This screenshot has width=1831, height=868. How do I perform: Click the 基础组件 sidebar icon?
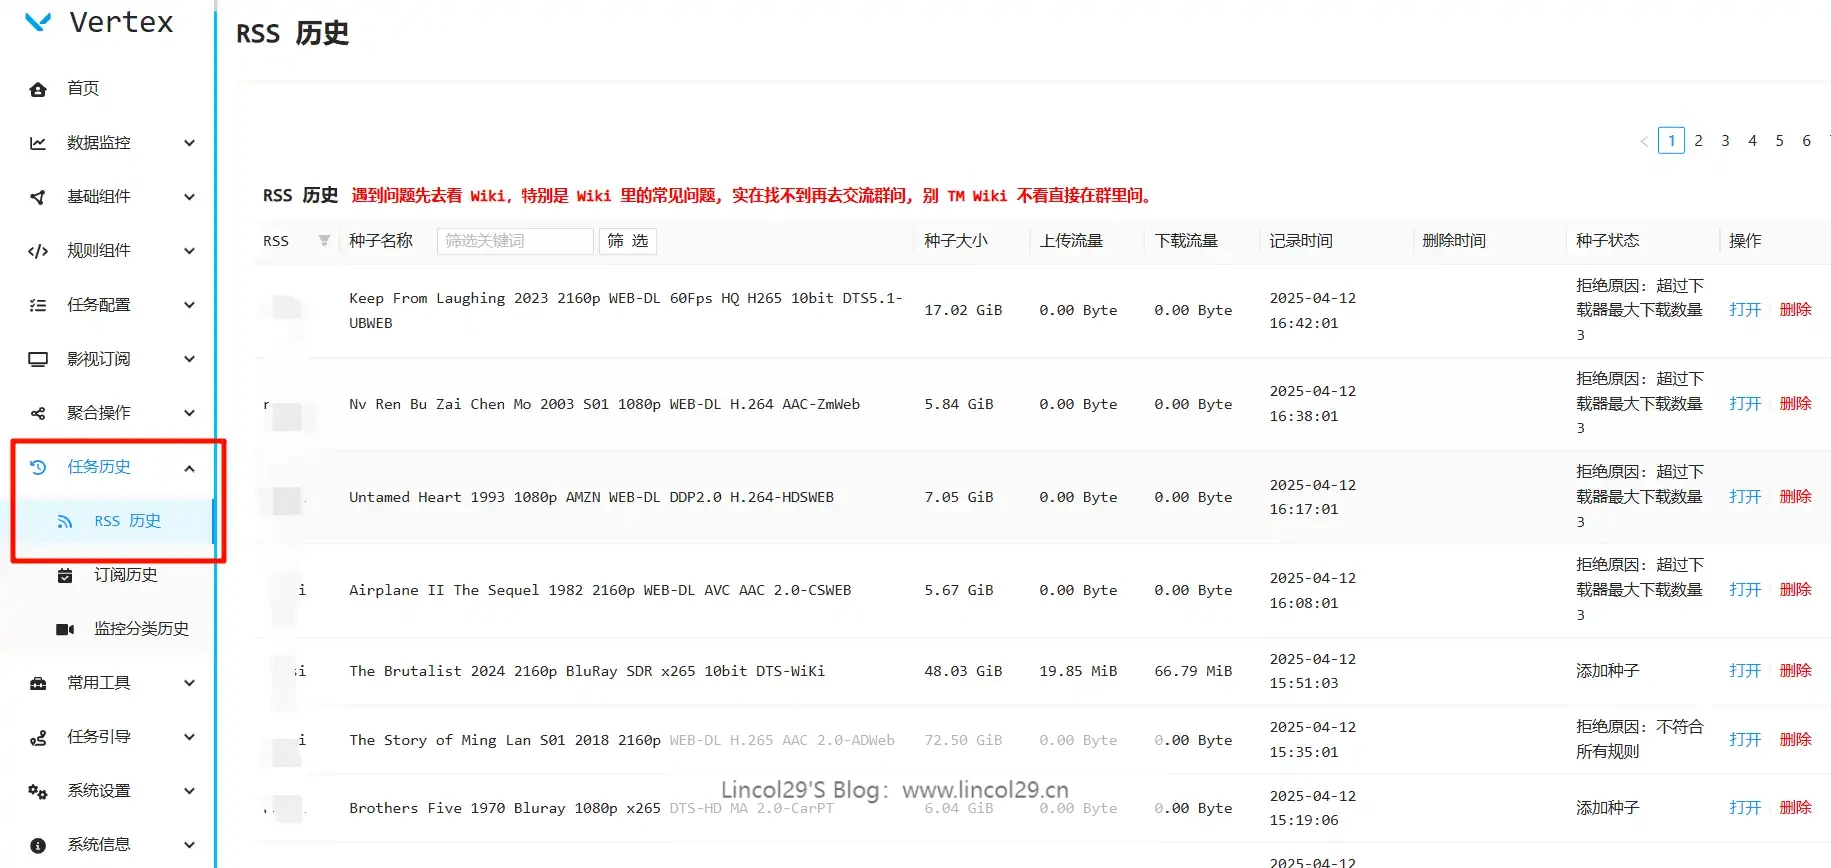point(38,197)
